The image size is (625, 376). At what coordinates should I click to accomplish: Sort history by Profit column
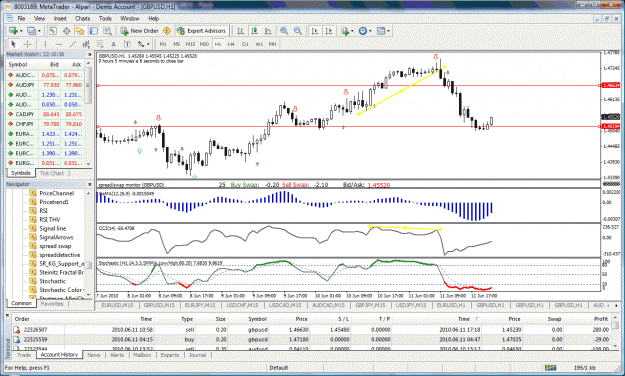pyautogui.click(x=601, y=319)
